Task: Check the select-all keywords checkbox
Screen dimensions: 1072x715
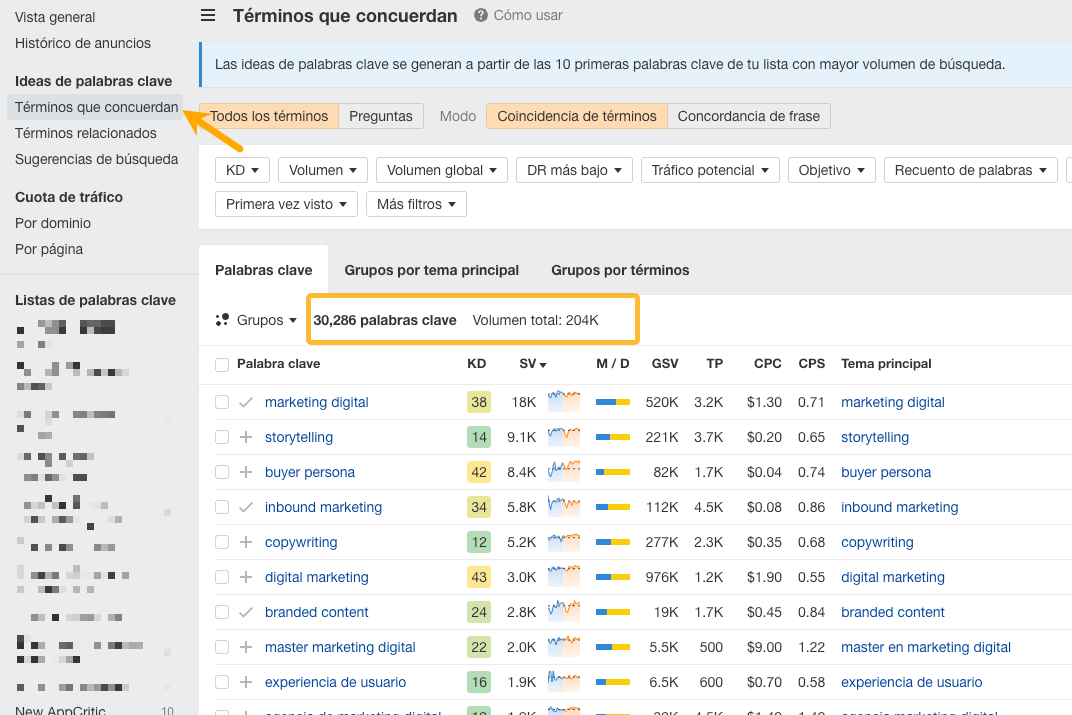Action: 221,364
